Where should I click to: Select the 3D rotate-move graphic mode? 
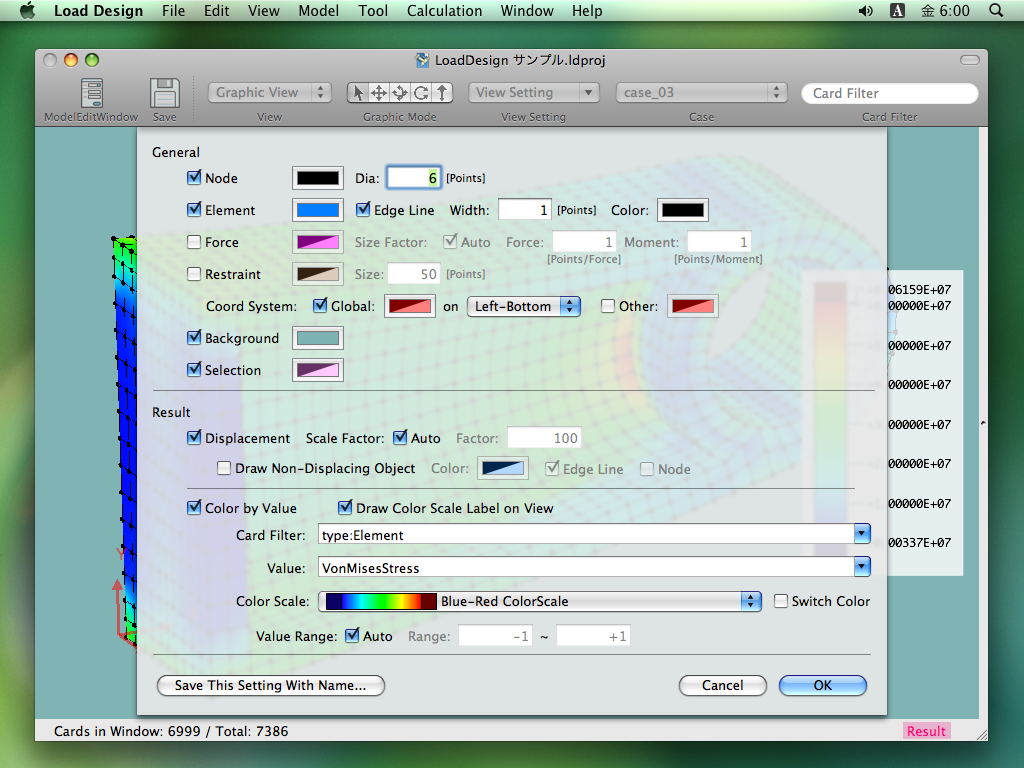(x=400, y=93)
